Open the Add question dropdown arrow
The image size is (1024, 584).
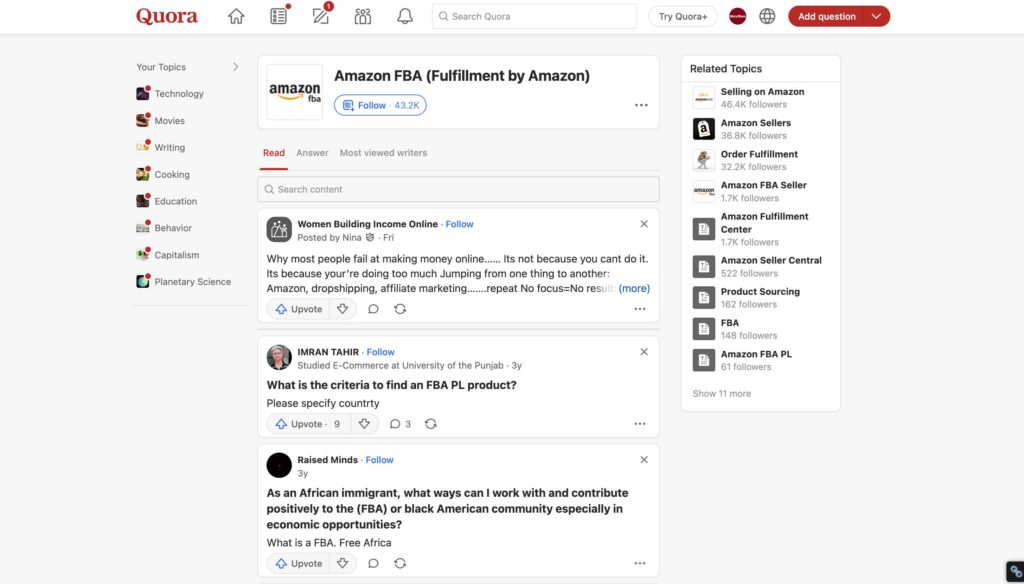click(x=877, y=16)
